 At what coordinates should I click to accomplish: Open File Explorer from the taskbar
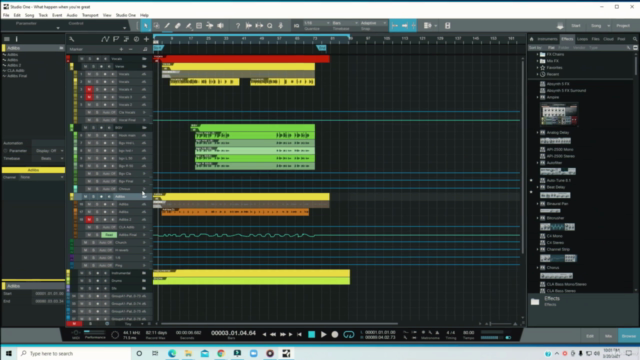(188, 353)
